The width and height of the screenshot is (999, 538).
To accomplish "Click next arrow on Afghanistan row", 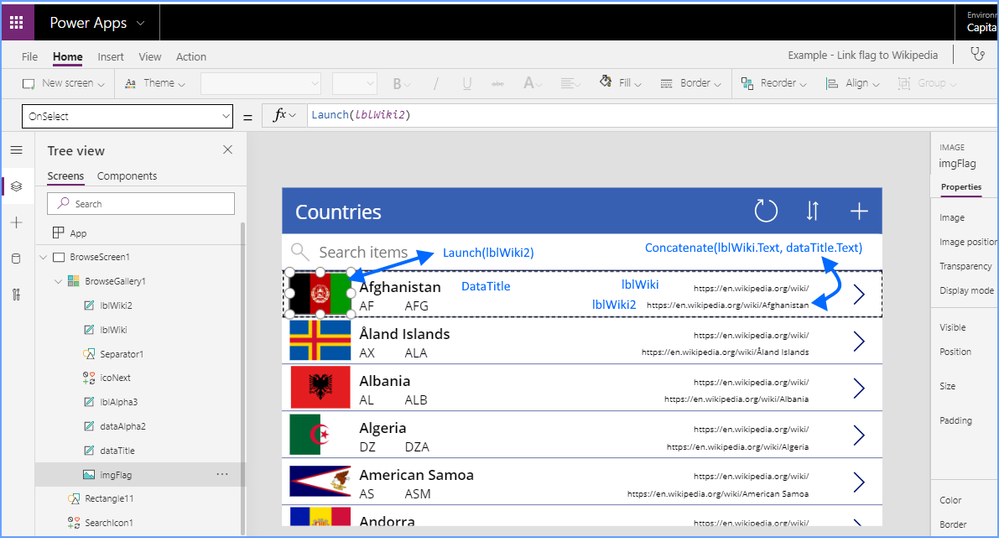I will pyautogui.click(x=859, y=294).
